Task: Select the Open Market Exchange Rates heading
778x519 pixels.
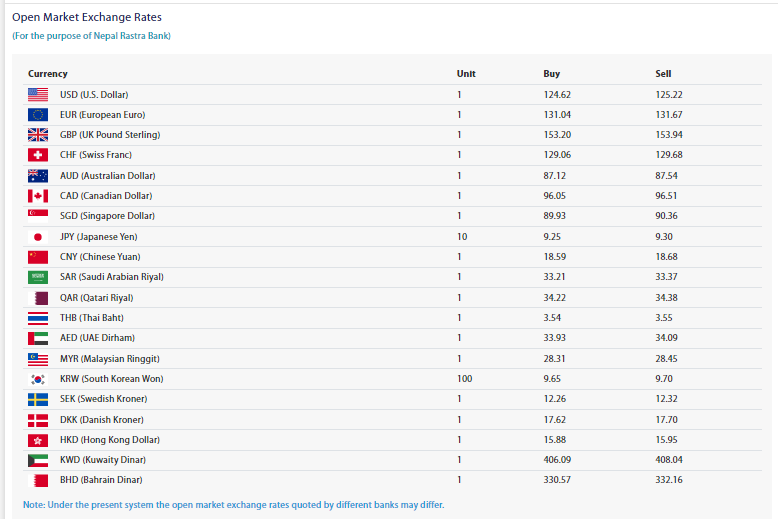Action: point(87,17)
